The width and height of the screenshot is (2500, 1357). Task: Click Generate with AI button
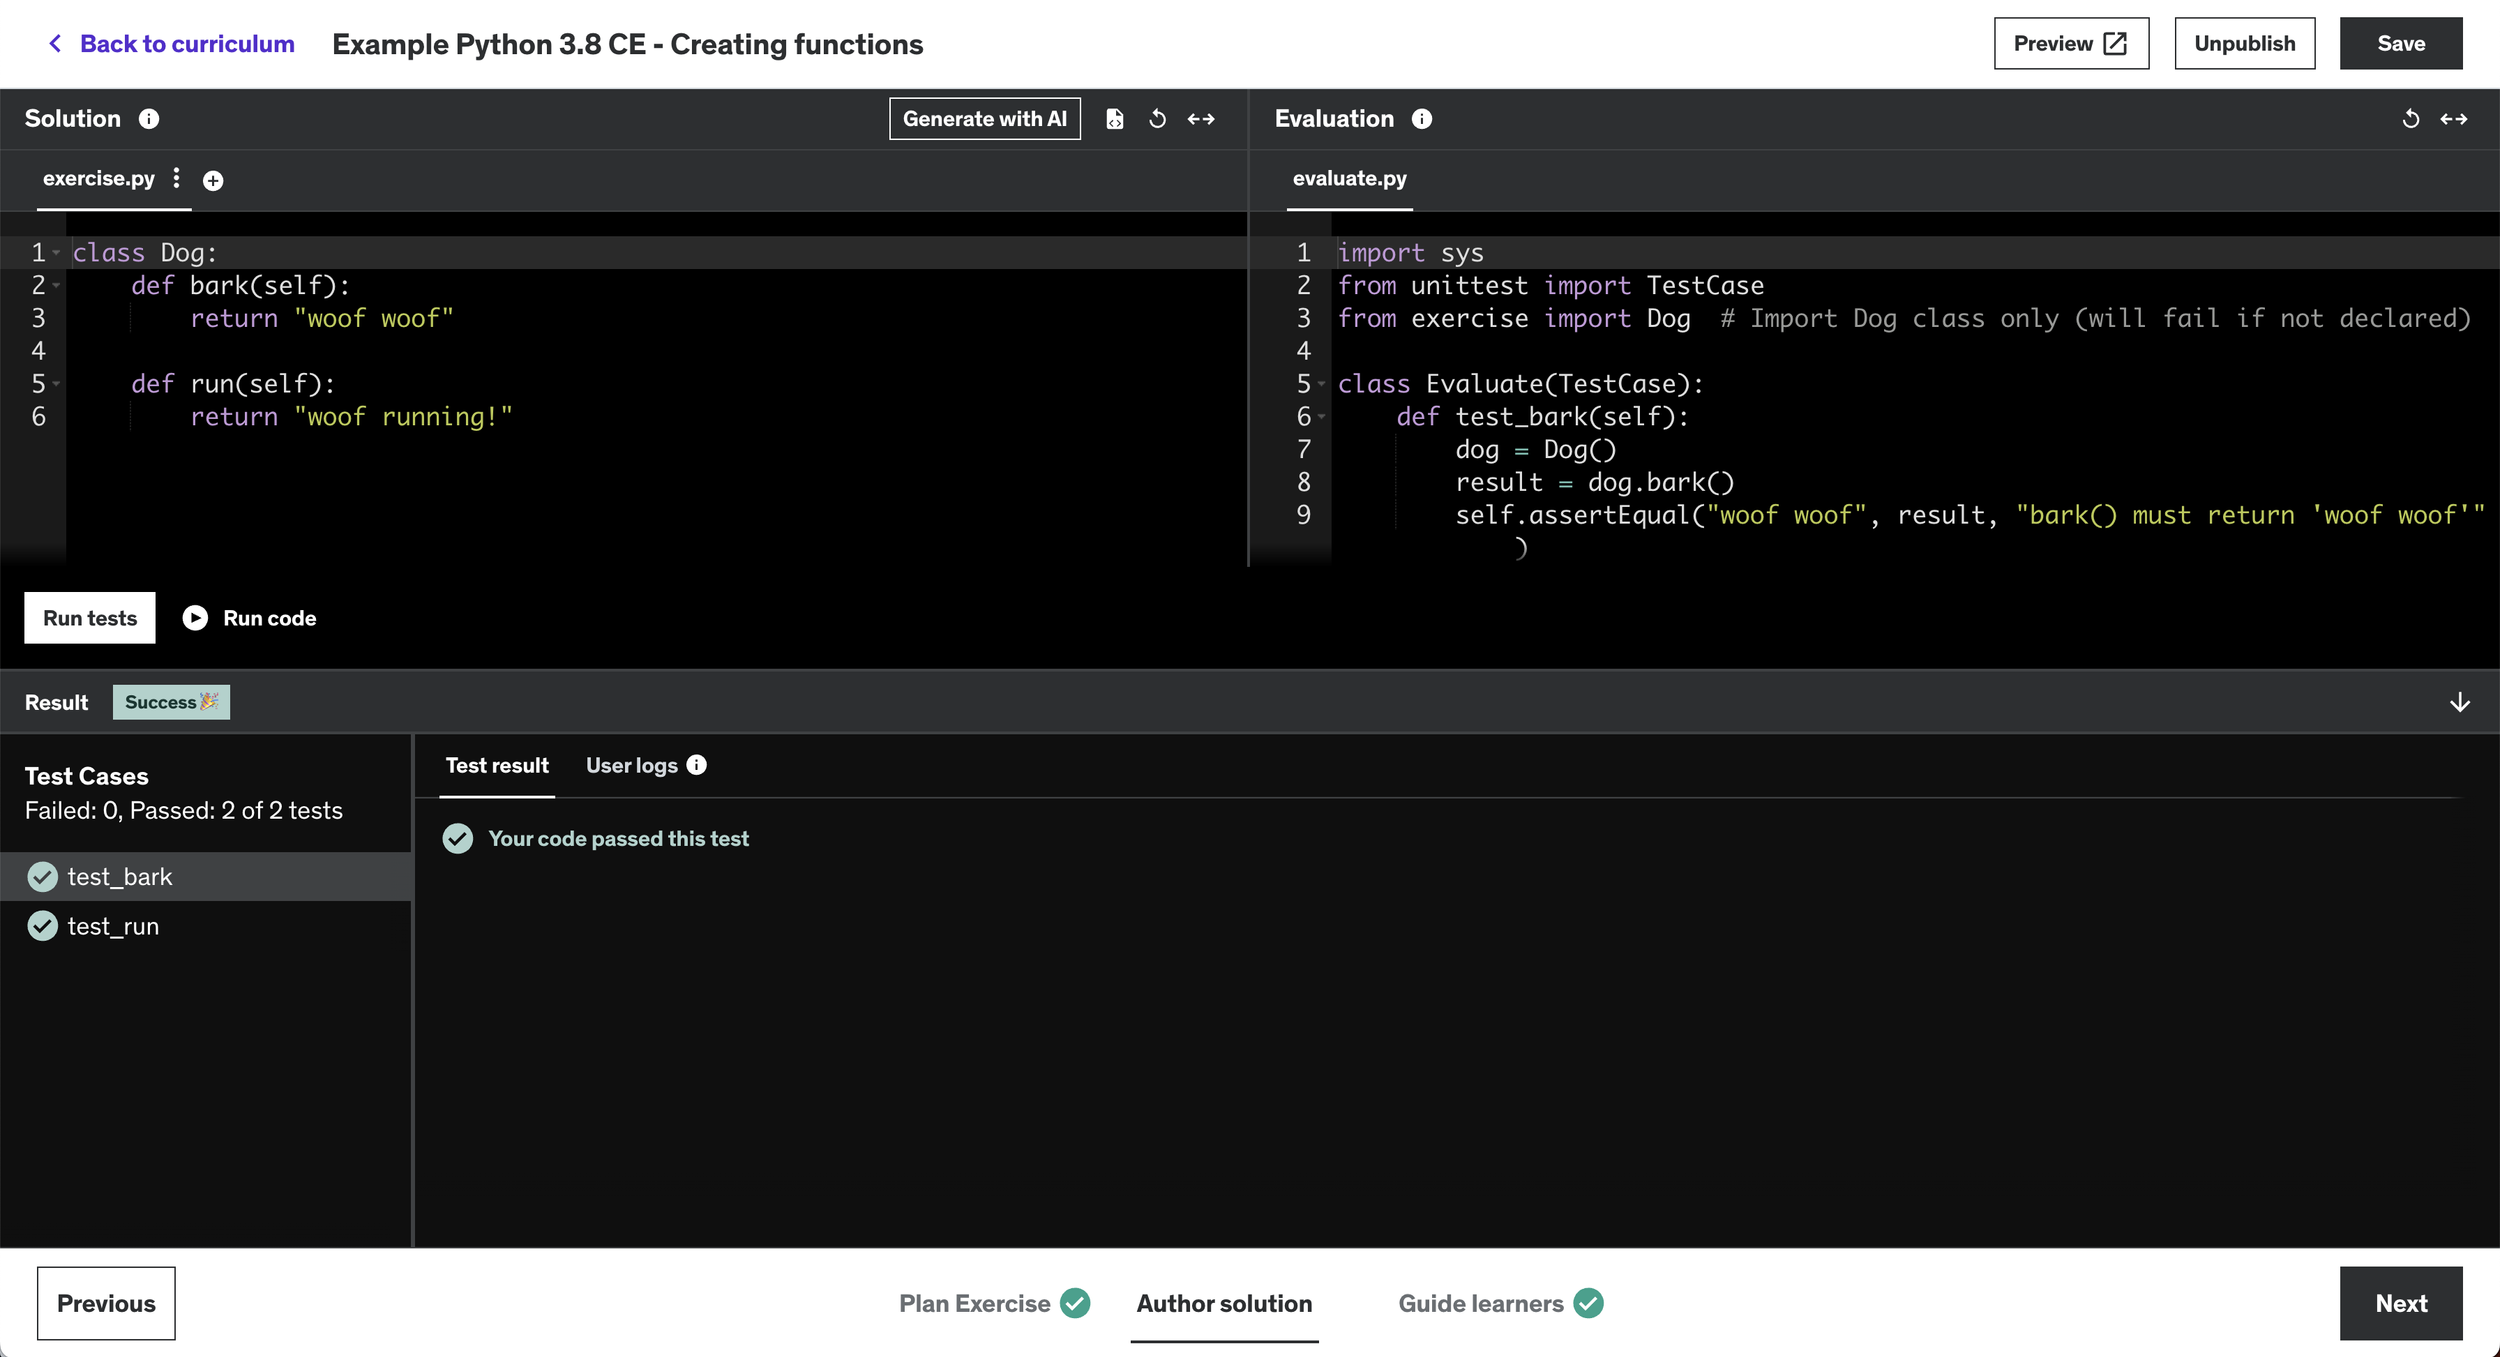pos(984,119)
